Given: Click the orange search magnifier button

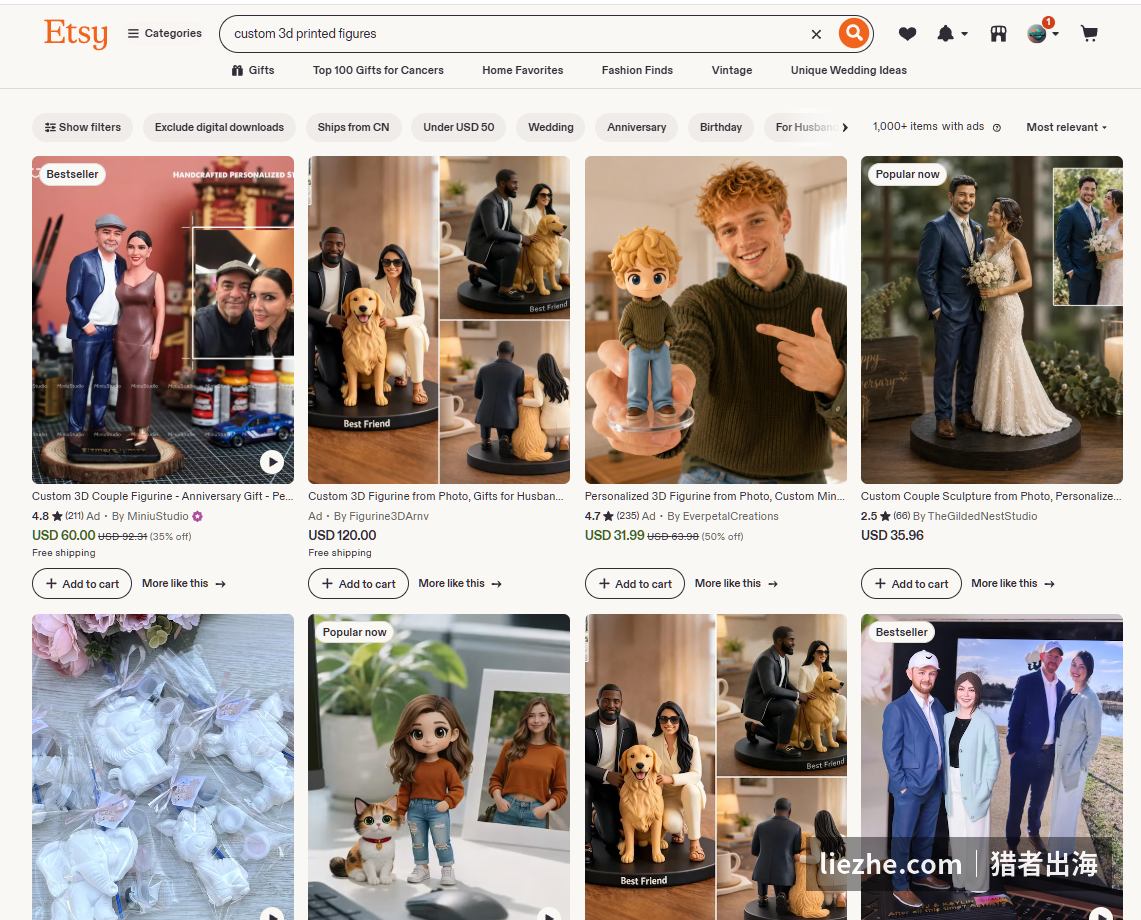Looking at the screenshot, I should pos(854,33).
